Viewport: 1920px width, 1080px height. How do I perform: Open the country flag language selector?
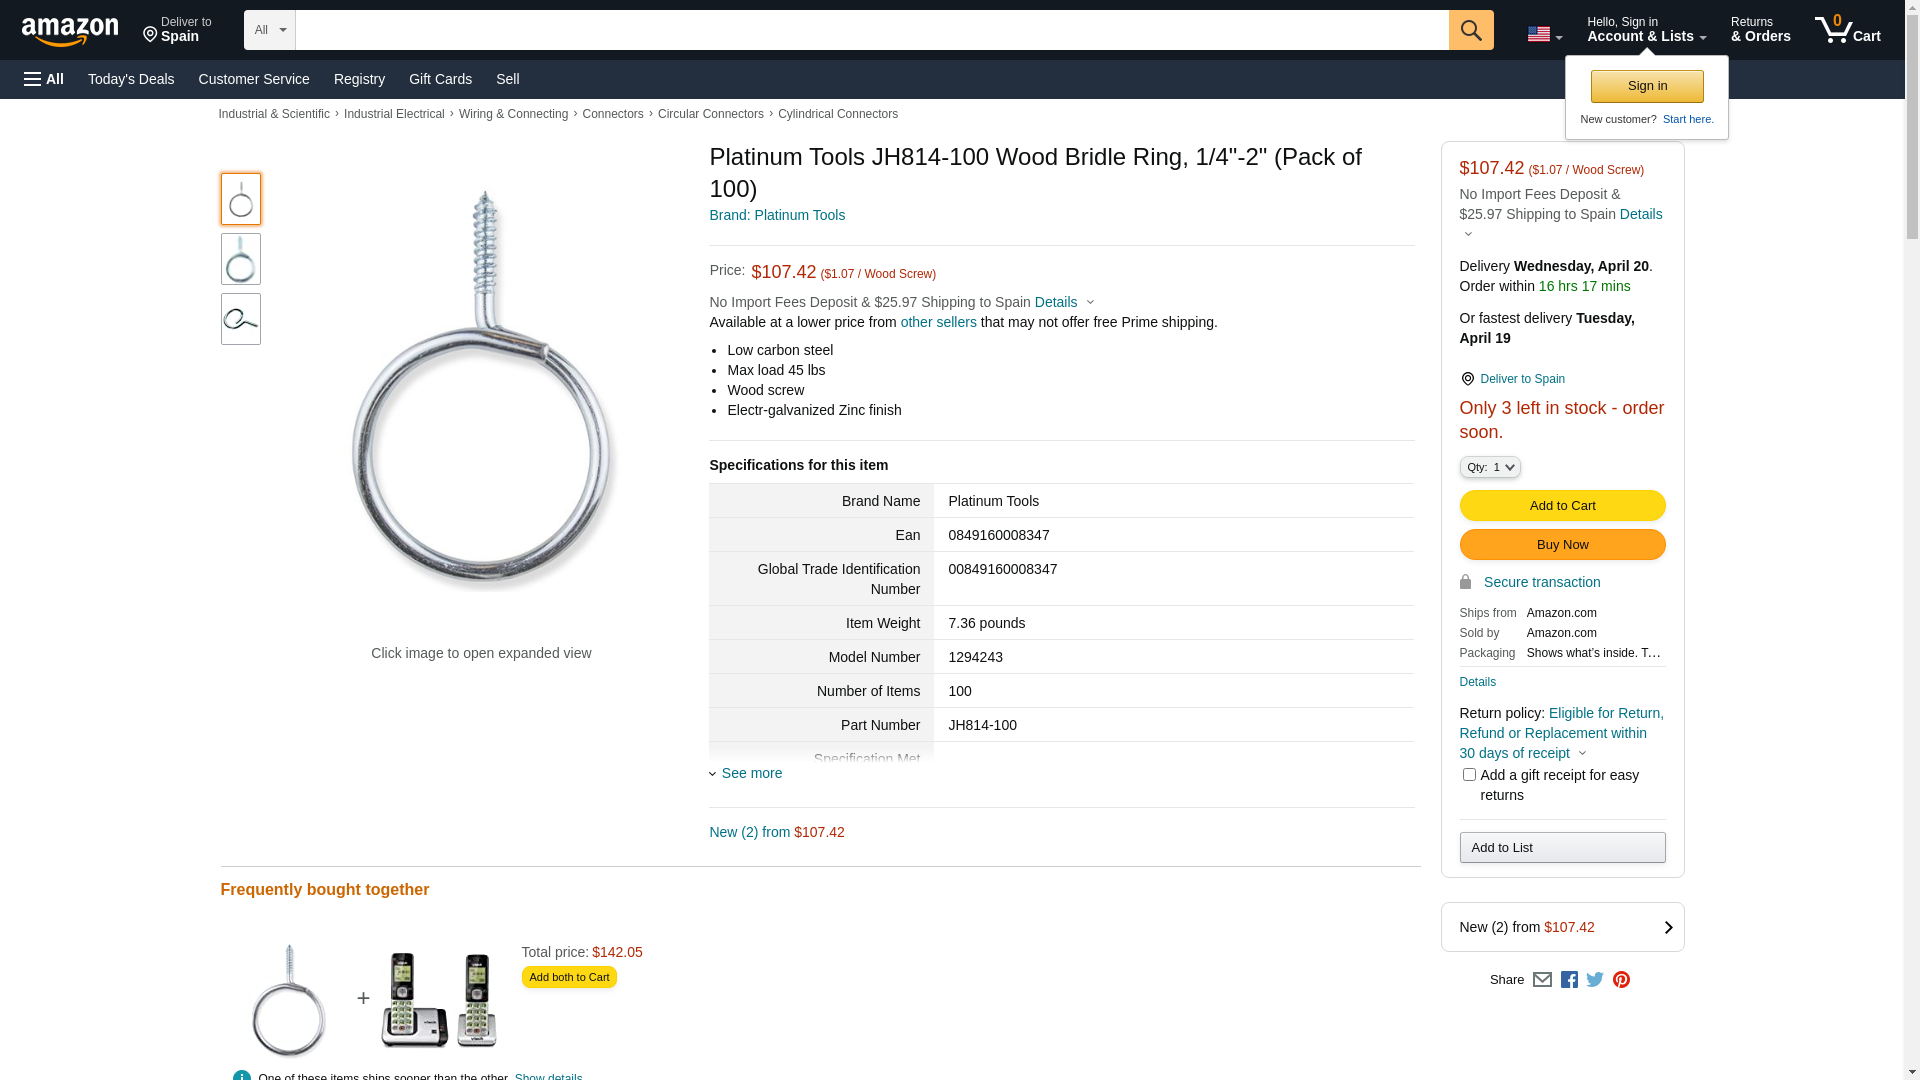pyautogui.click(x=1544, y=35)
